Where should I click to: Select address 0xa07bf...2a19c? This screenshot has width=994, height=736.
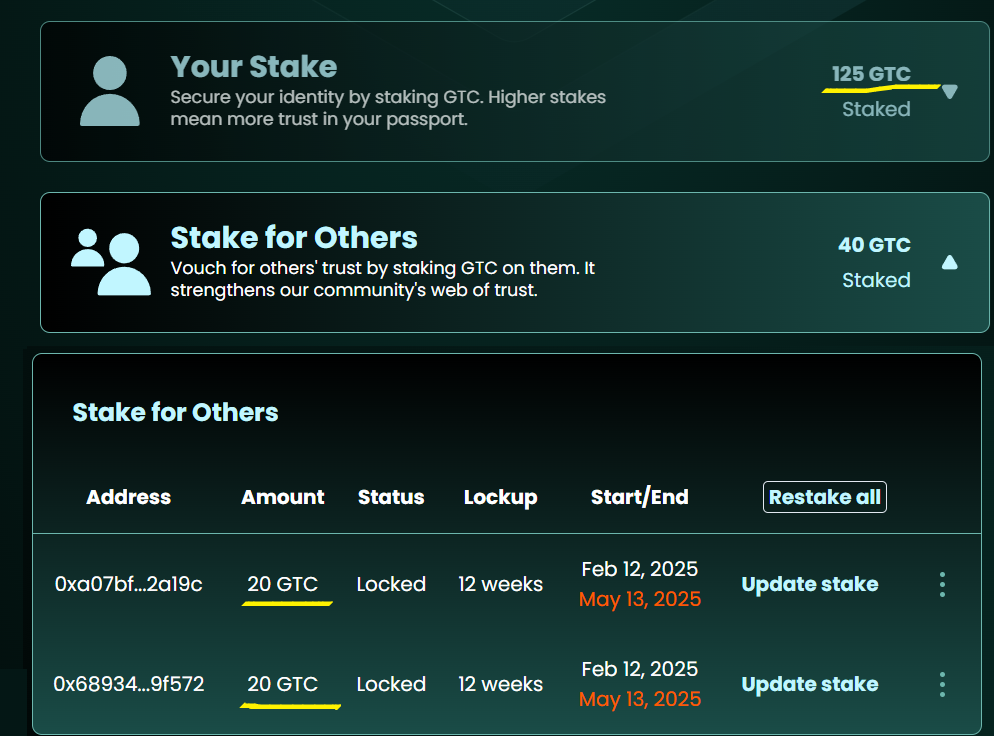129,584
